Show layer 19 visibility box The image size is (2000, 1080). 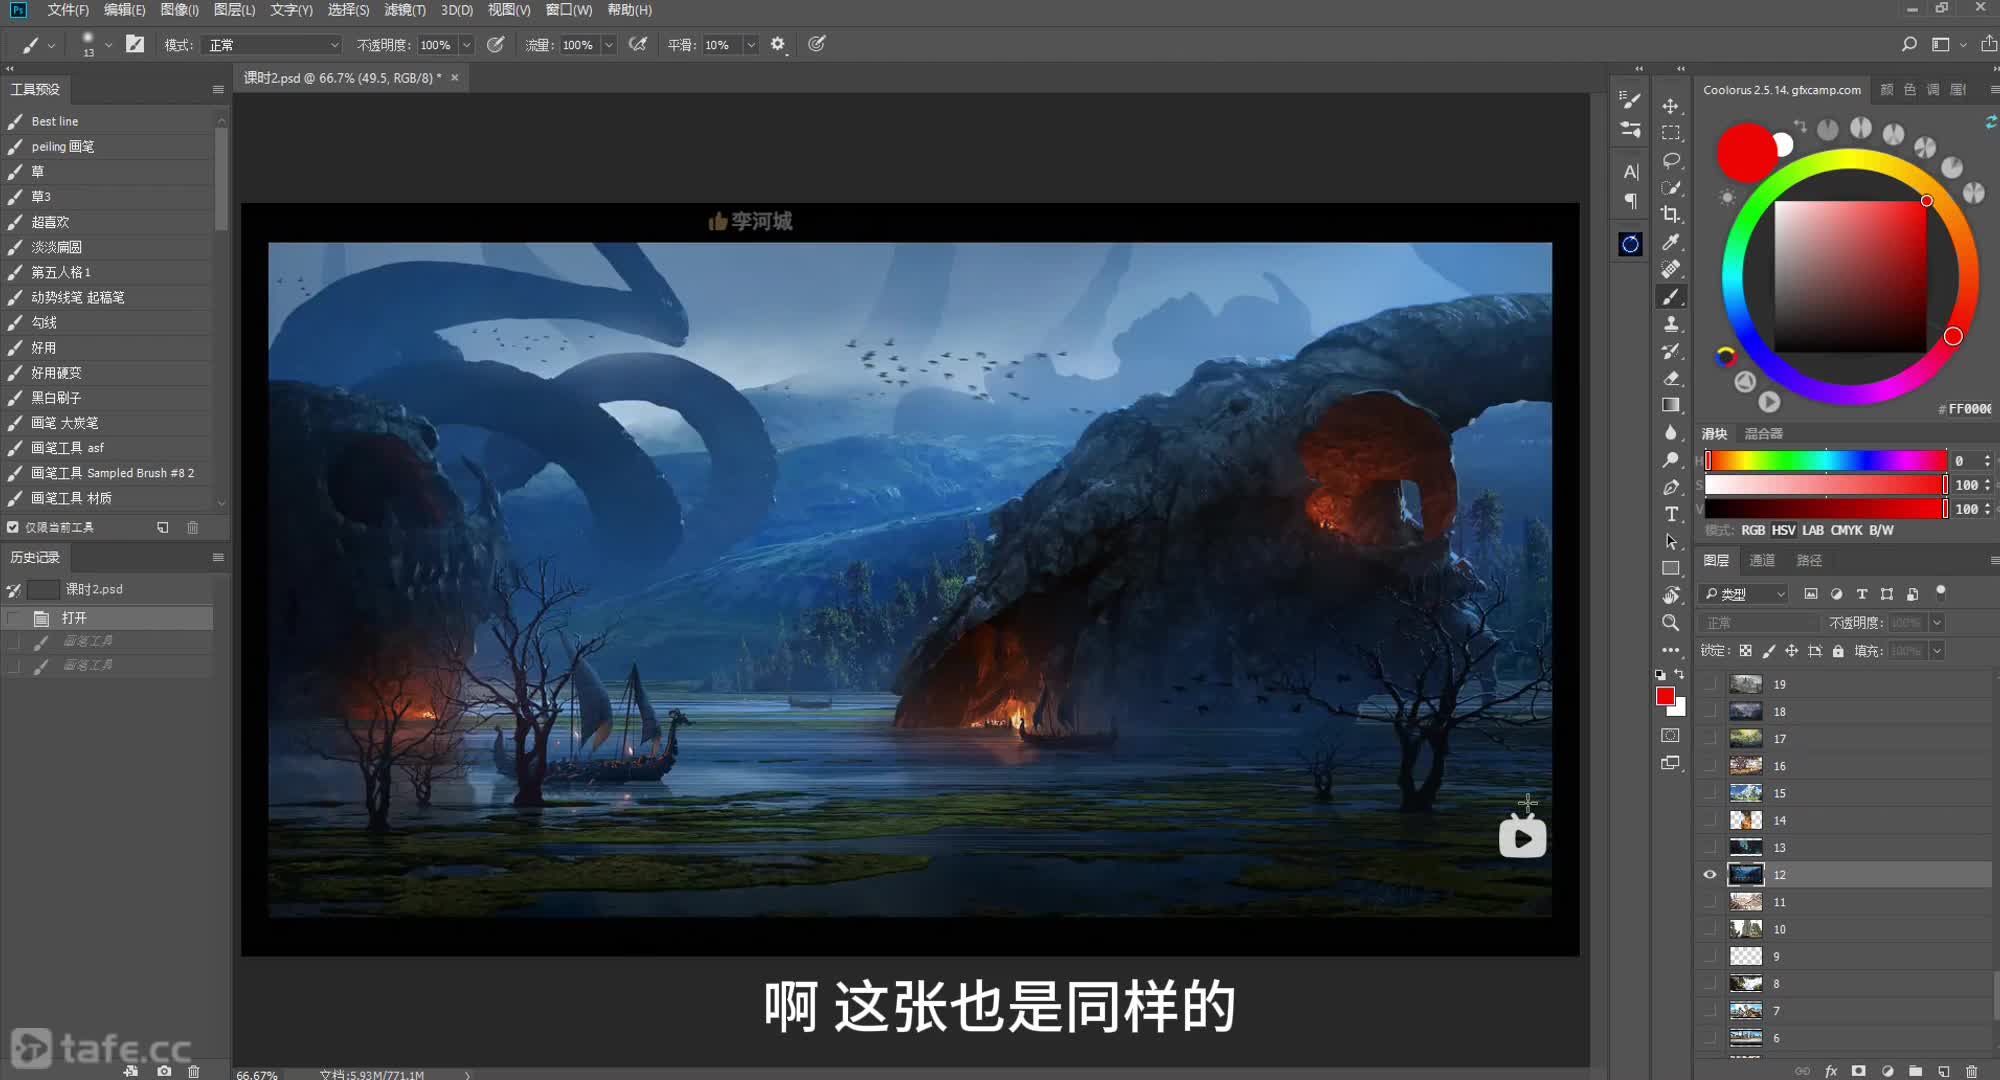[x=1710, y=684]
